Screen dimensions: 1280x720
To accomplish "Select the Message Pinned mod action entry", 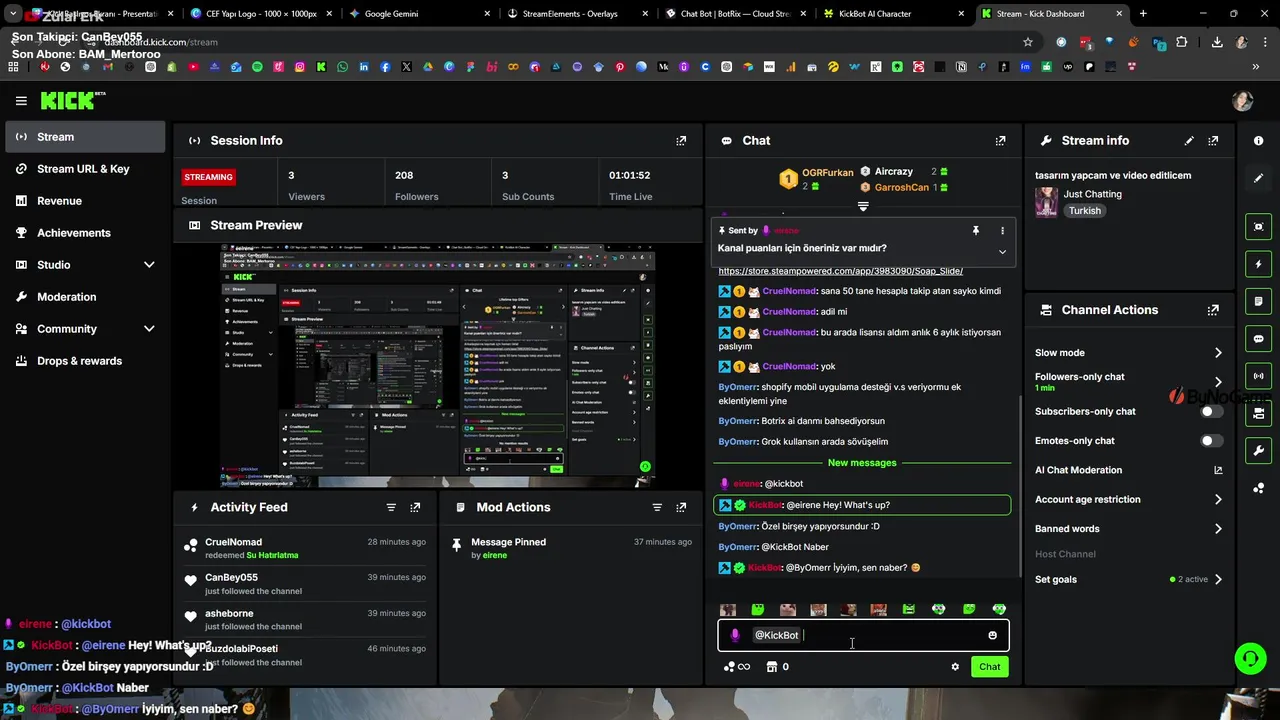I will click(x=571, y=548).
